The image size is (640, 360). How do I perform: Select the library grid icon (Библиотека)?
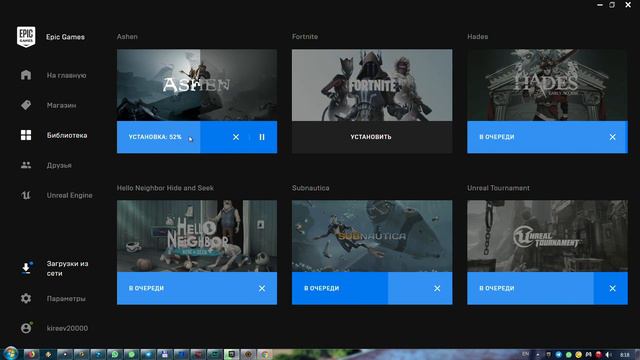coord(26,135)
